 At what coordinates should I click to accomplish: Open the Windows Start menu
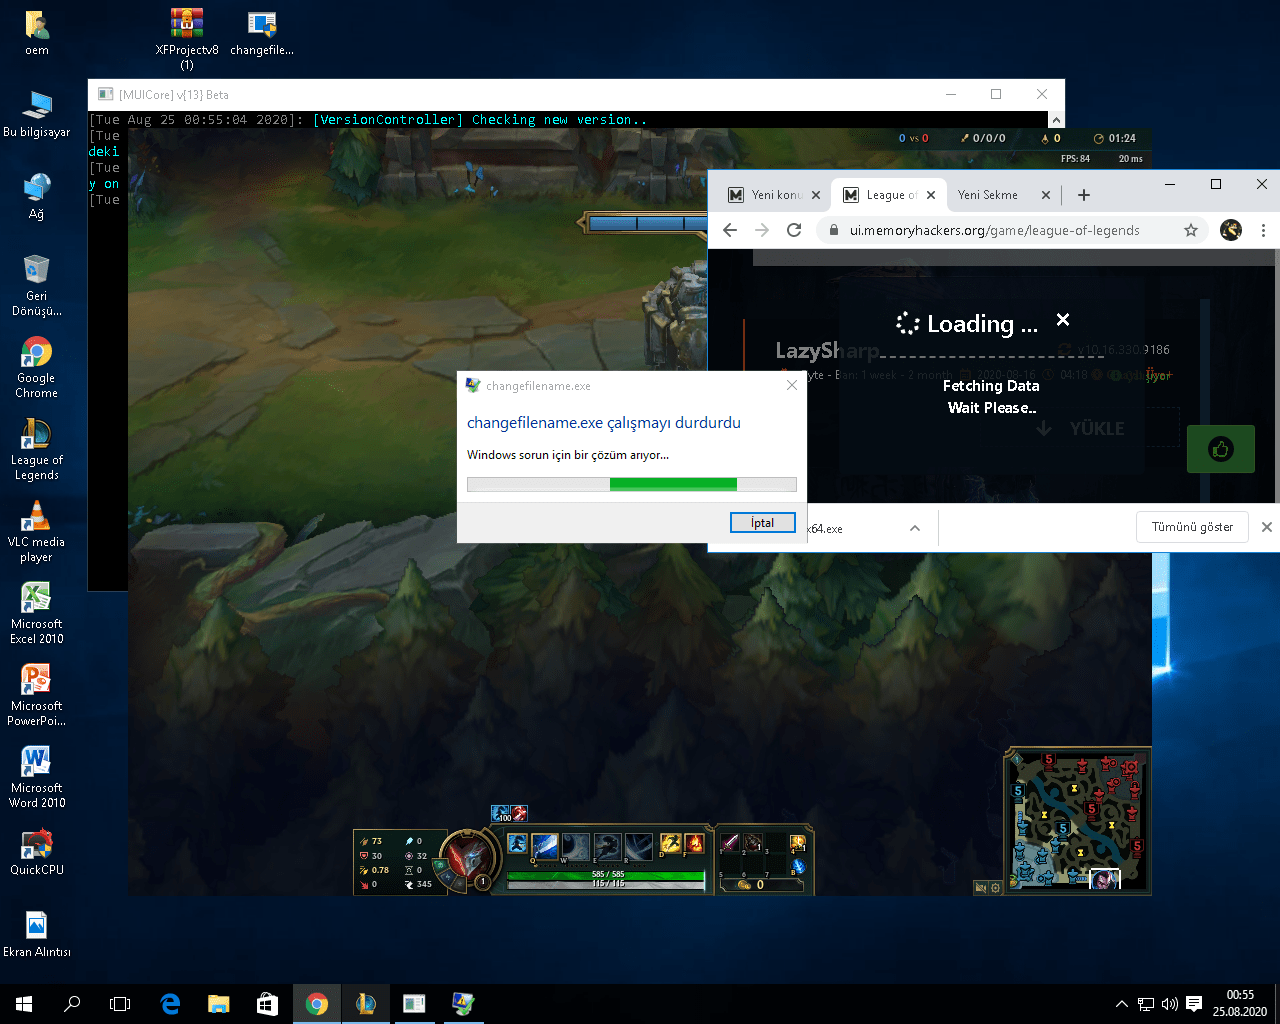click(x=24, y=1004)
